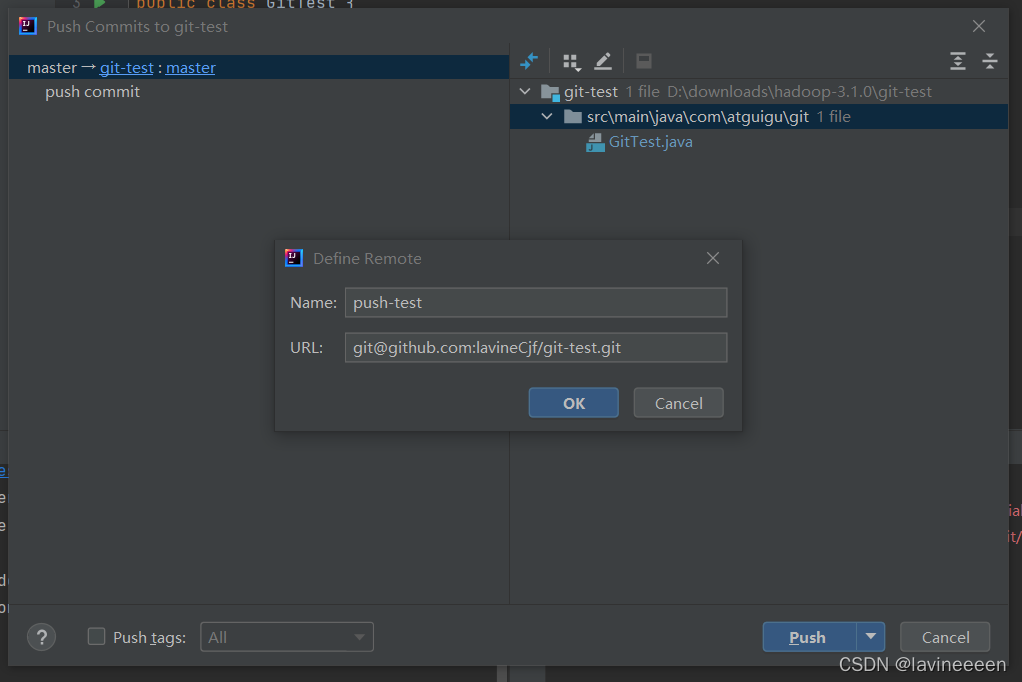Screen dimensions: 1022x682
Task: Click the file path D:\downloads\hadoop-3.1.0\git-test
Action: click(x=799, y=92)
